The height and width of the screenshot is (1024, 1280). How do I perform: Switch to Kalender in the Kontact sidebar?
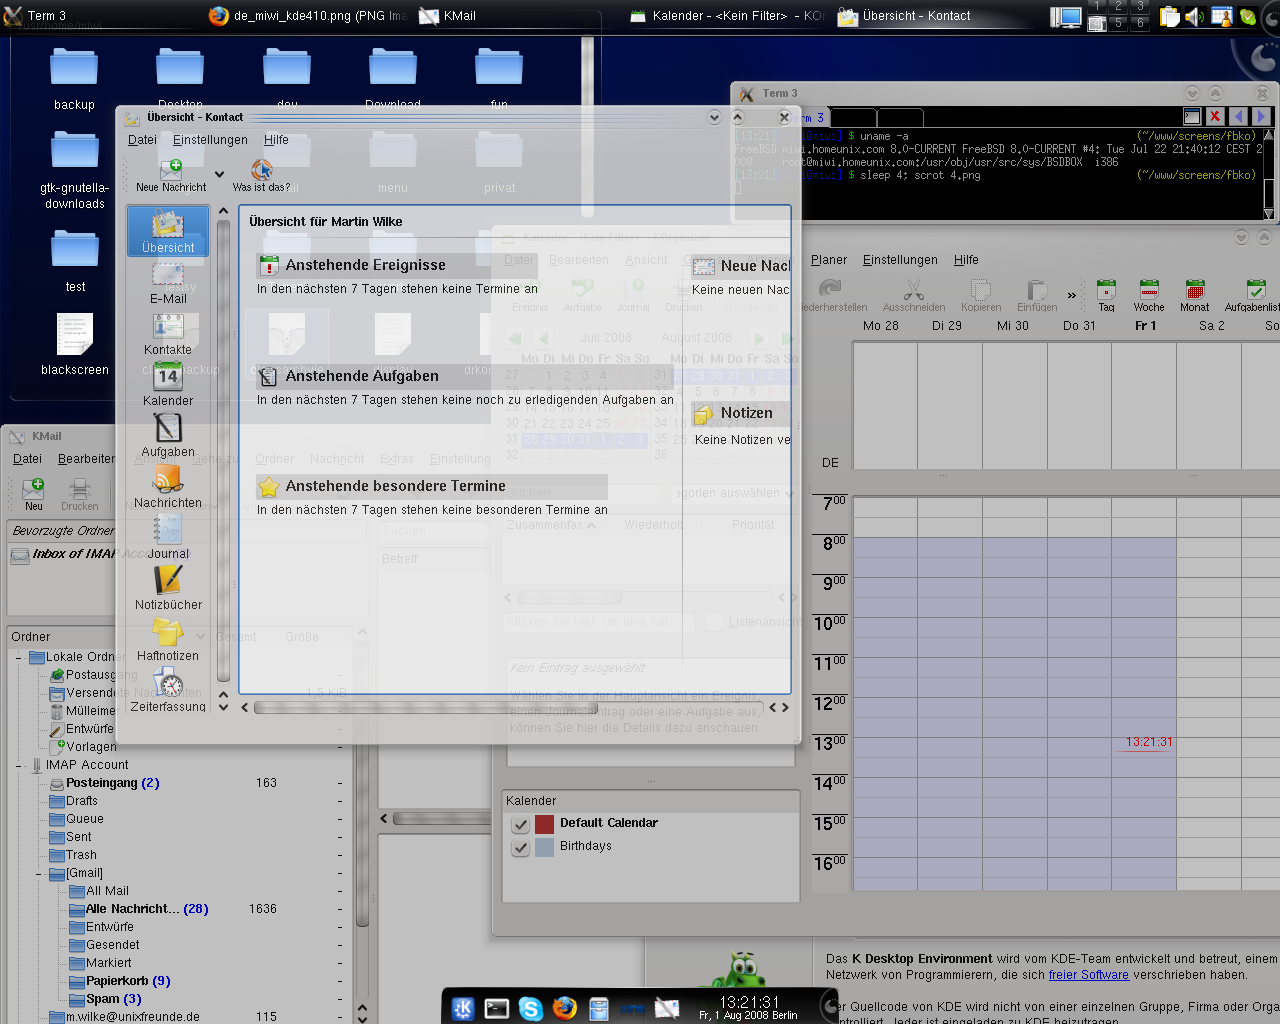click(x=168, y=385)
